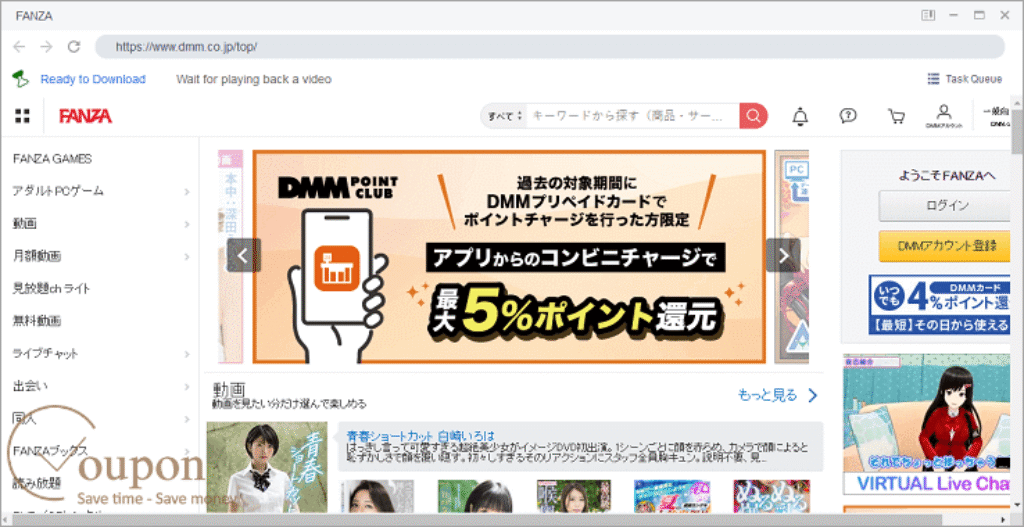The width and height of the screenshot is (1024, 527).
Task: Open FANZA GAMES in the sidebar
Action: pyautogui.click(x=52, y=159)
